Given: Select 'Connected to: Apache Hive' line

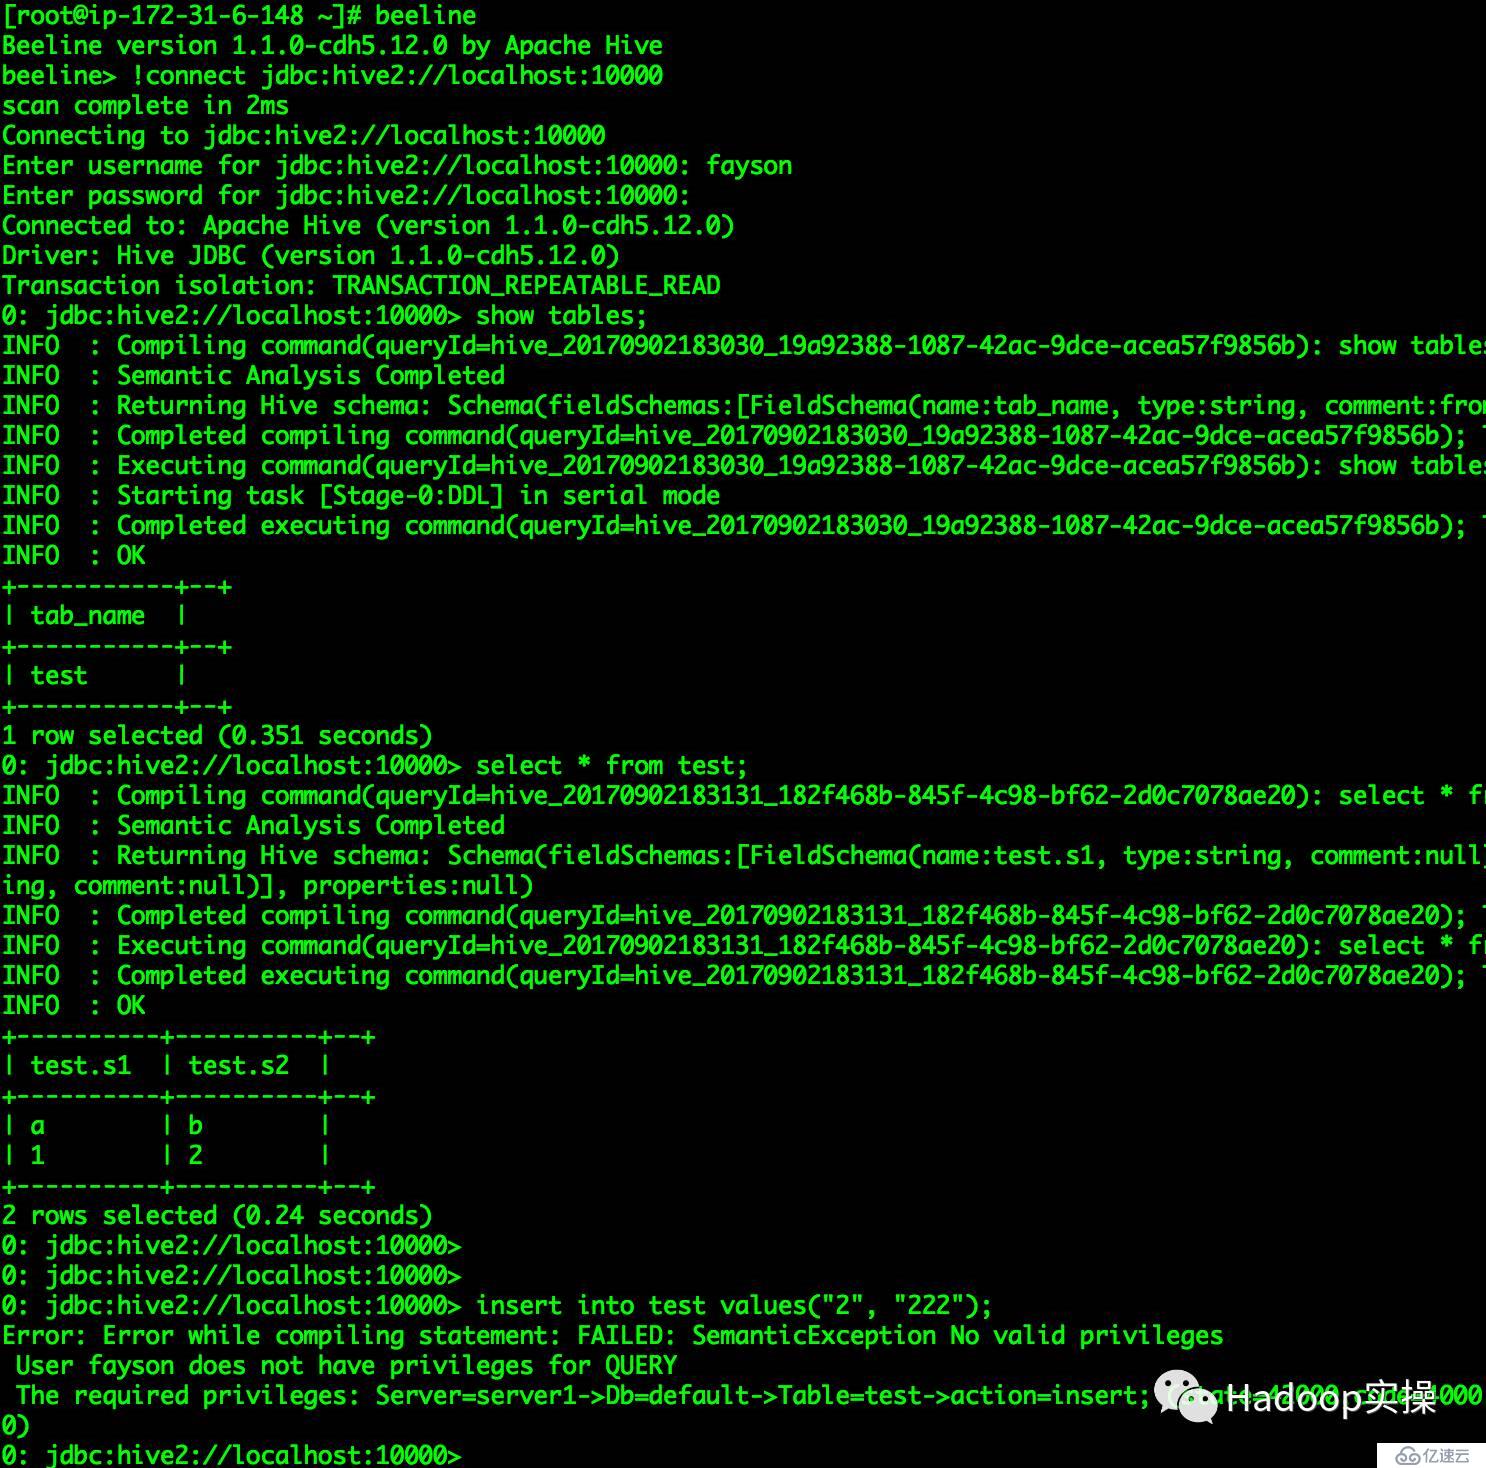Looking at the screenshot, I should coord(368,225).
